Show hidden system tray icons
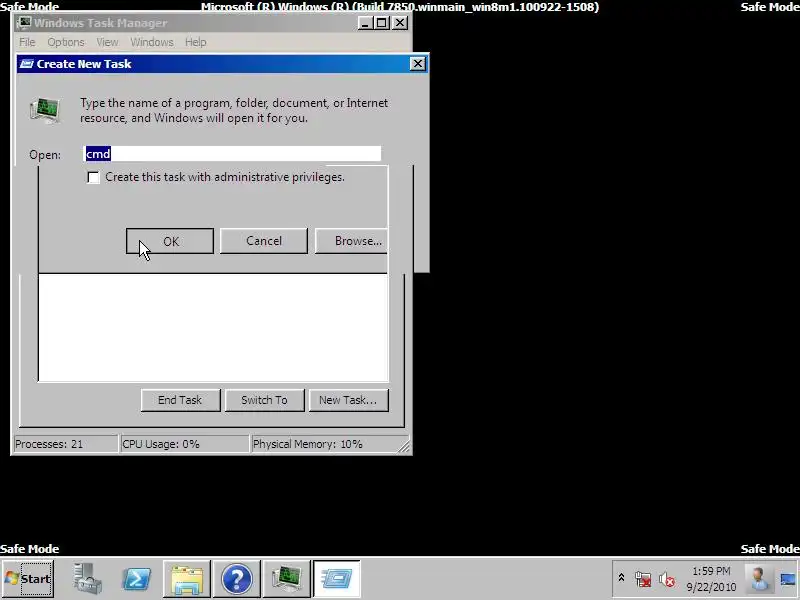Viewport: 800px width, 600px height. click(621, 578)
